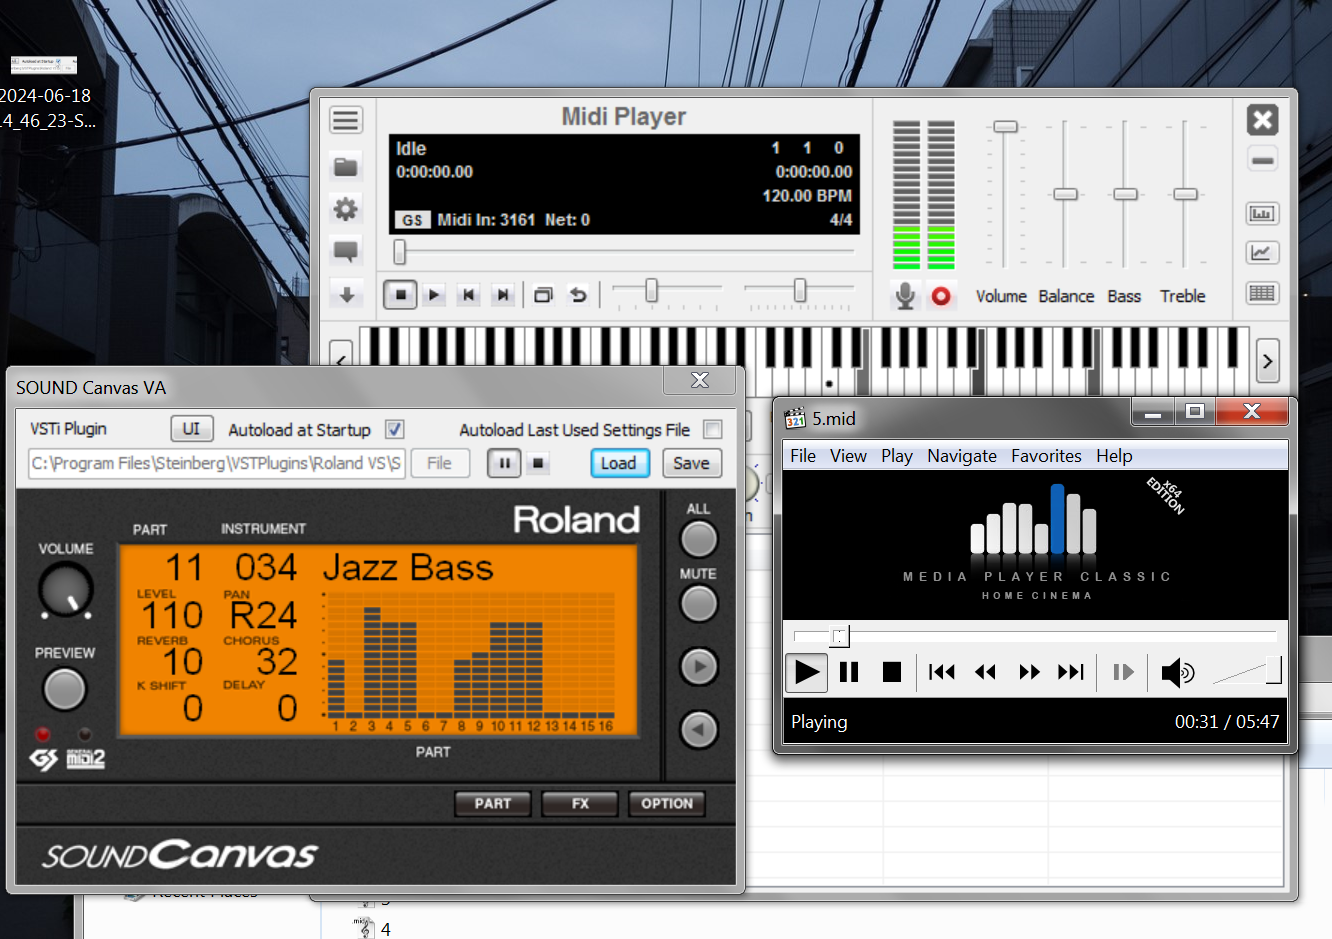Click the Save button

click(x=691, y=463)
